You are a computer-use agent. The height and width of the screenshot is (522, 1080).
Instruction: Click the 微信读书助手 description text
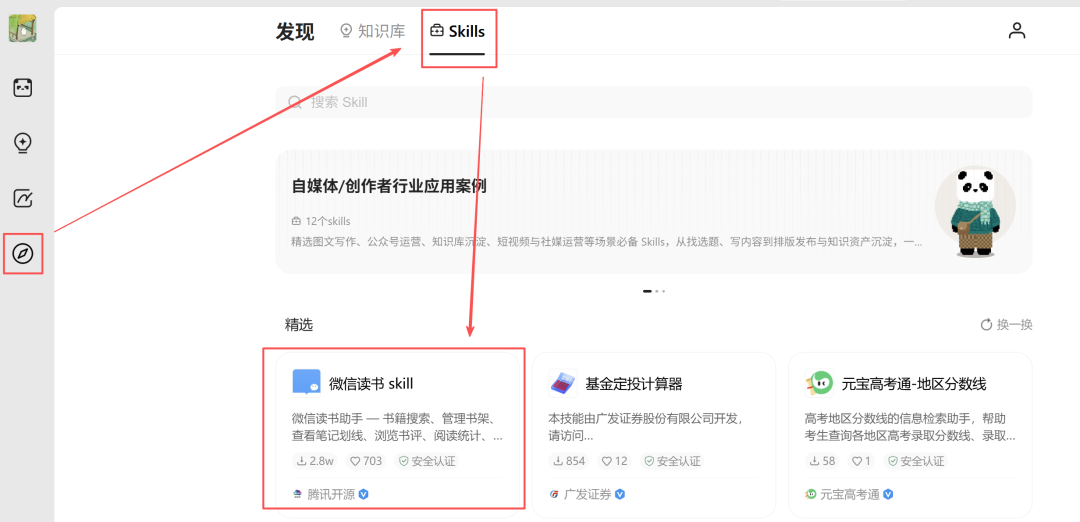tap(397, 428)
